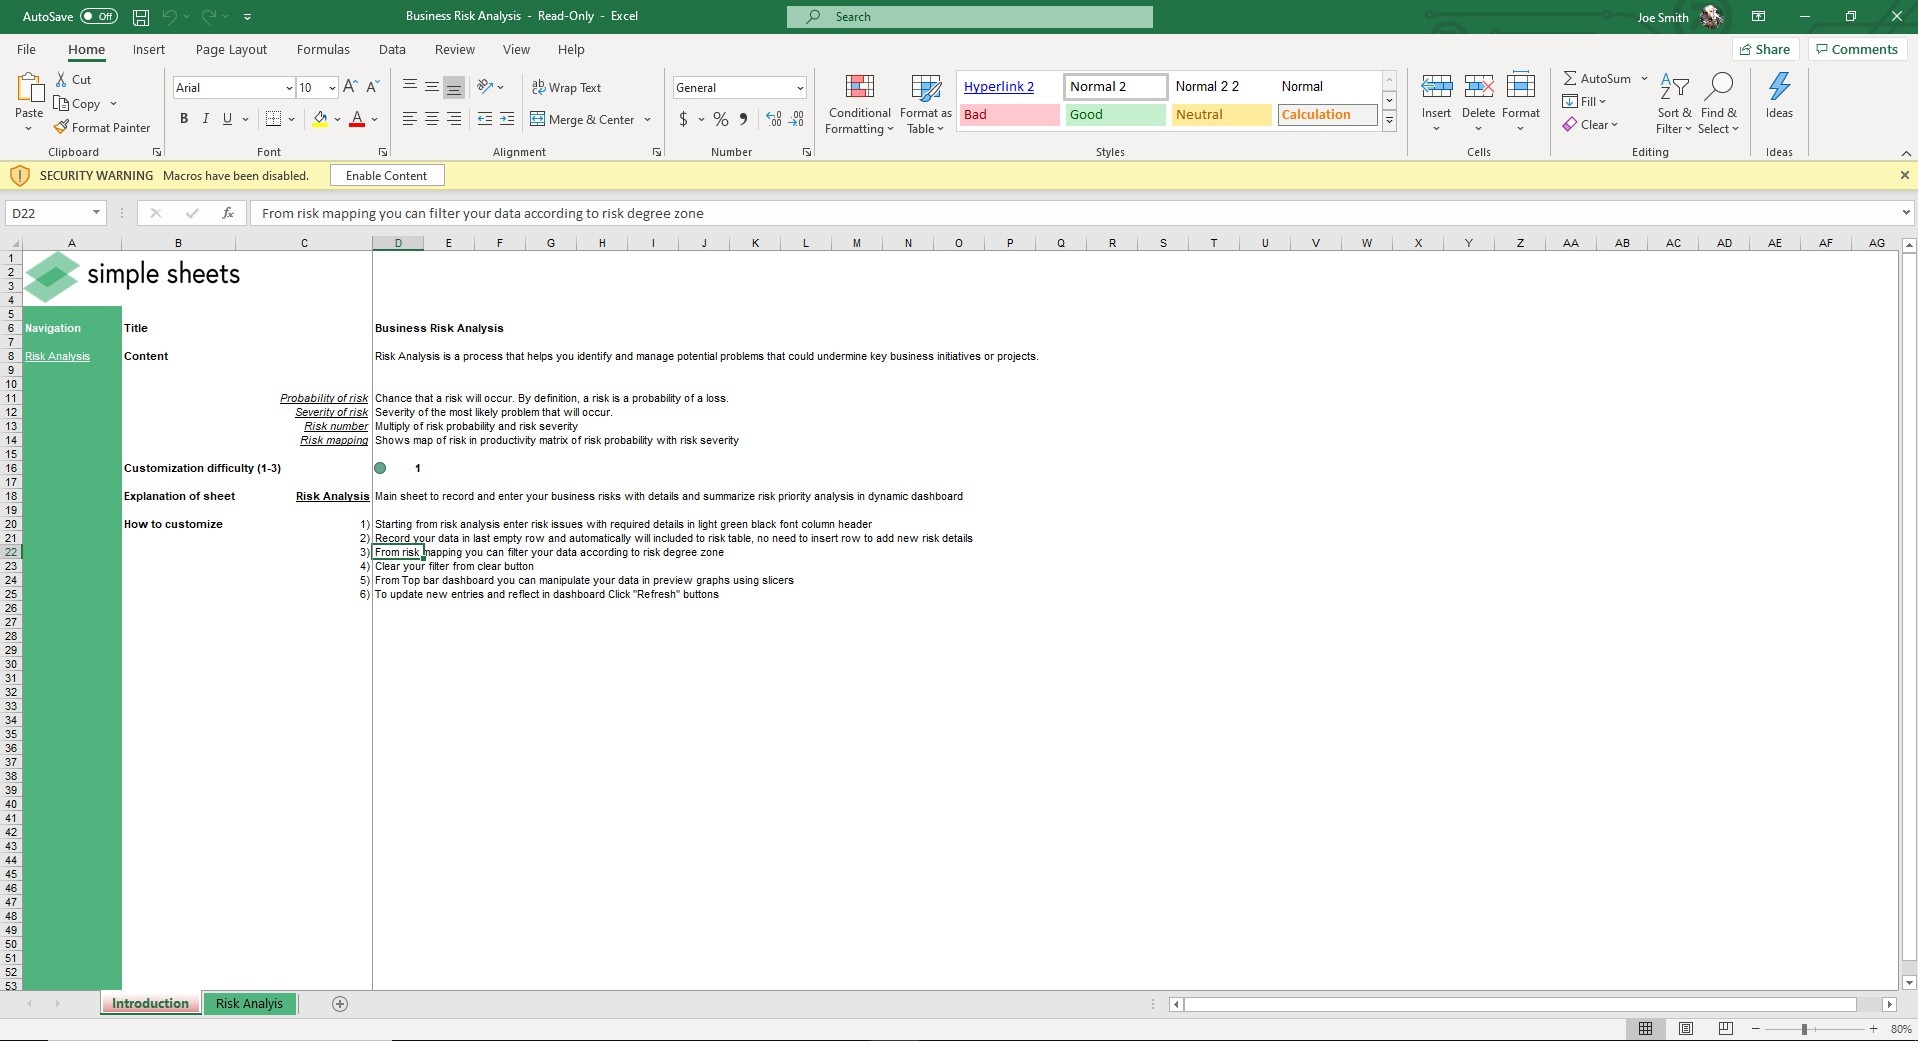Click the Insert Function fx icon
The image size is (1918, 1041).
pyautogui.click(x=228, y=213)
